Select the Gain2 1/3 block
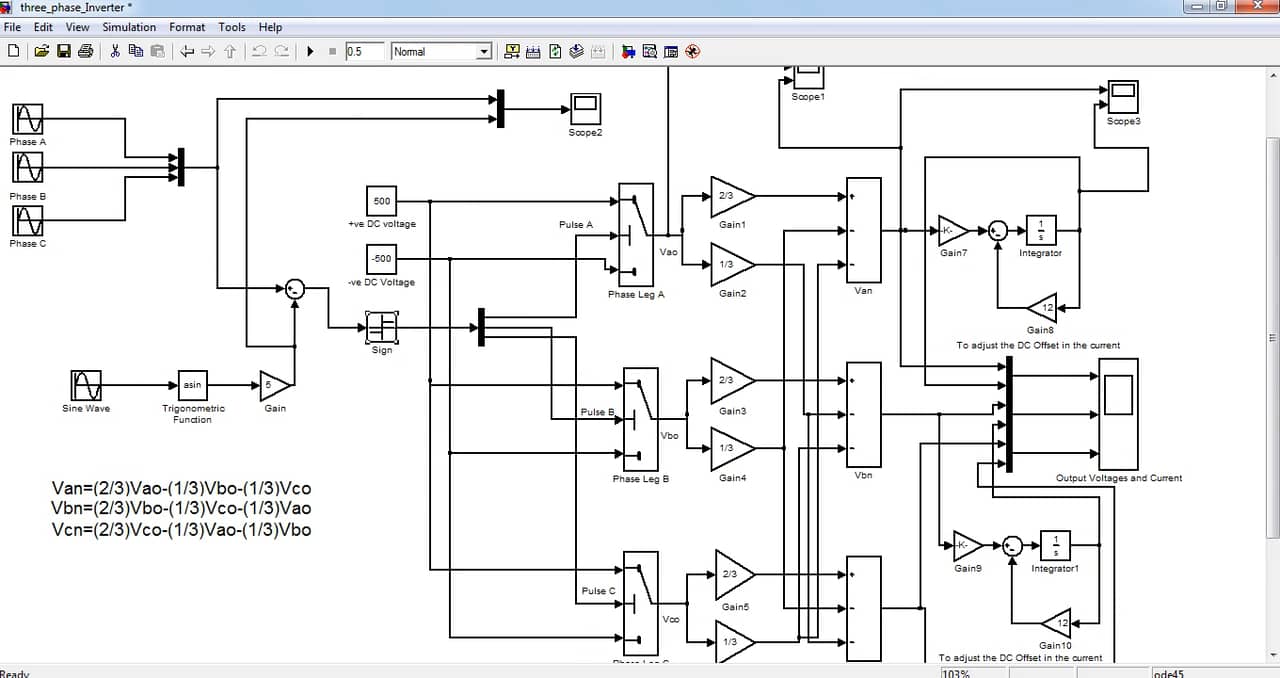 click(x=733, y=265)
